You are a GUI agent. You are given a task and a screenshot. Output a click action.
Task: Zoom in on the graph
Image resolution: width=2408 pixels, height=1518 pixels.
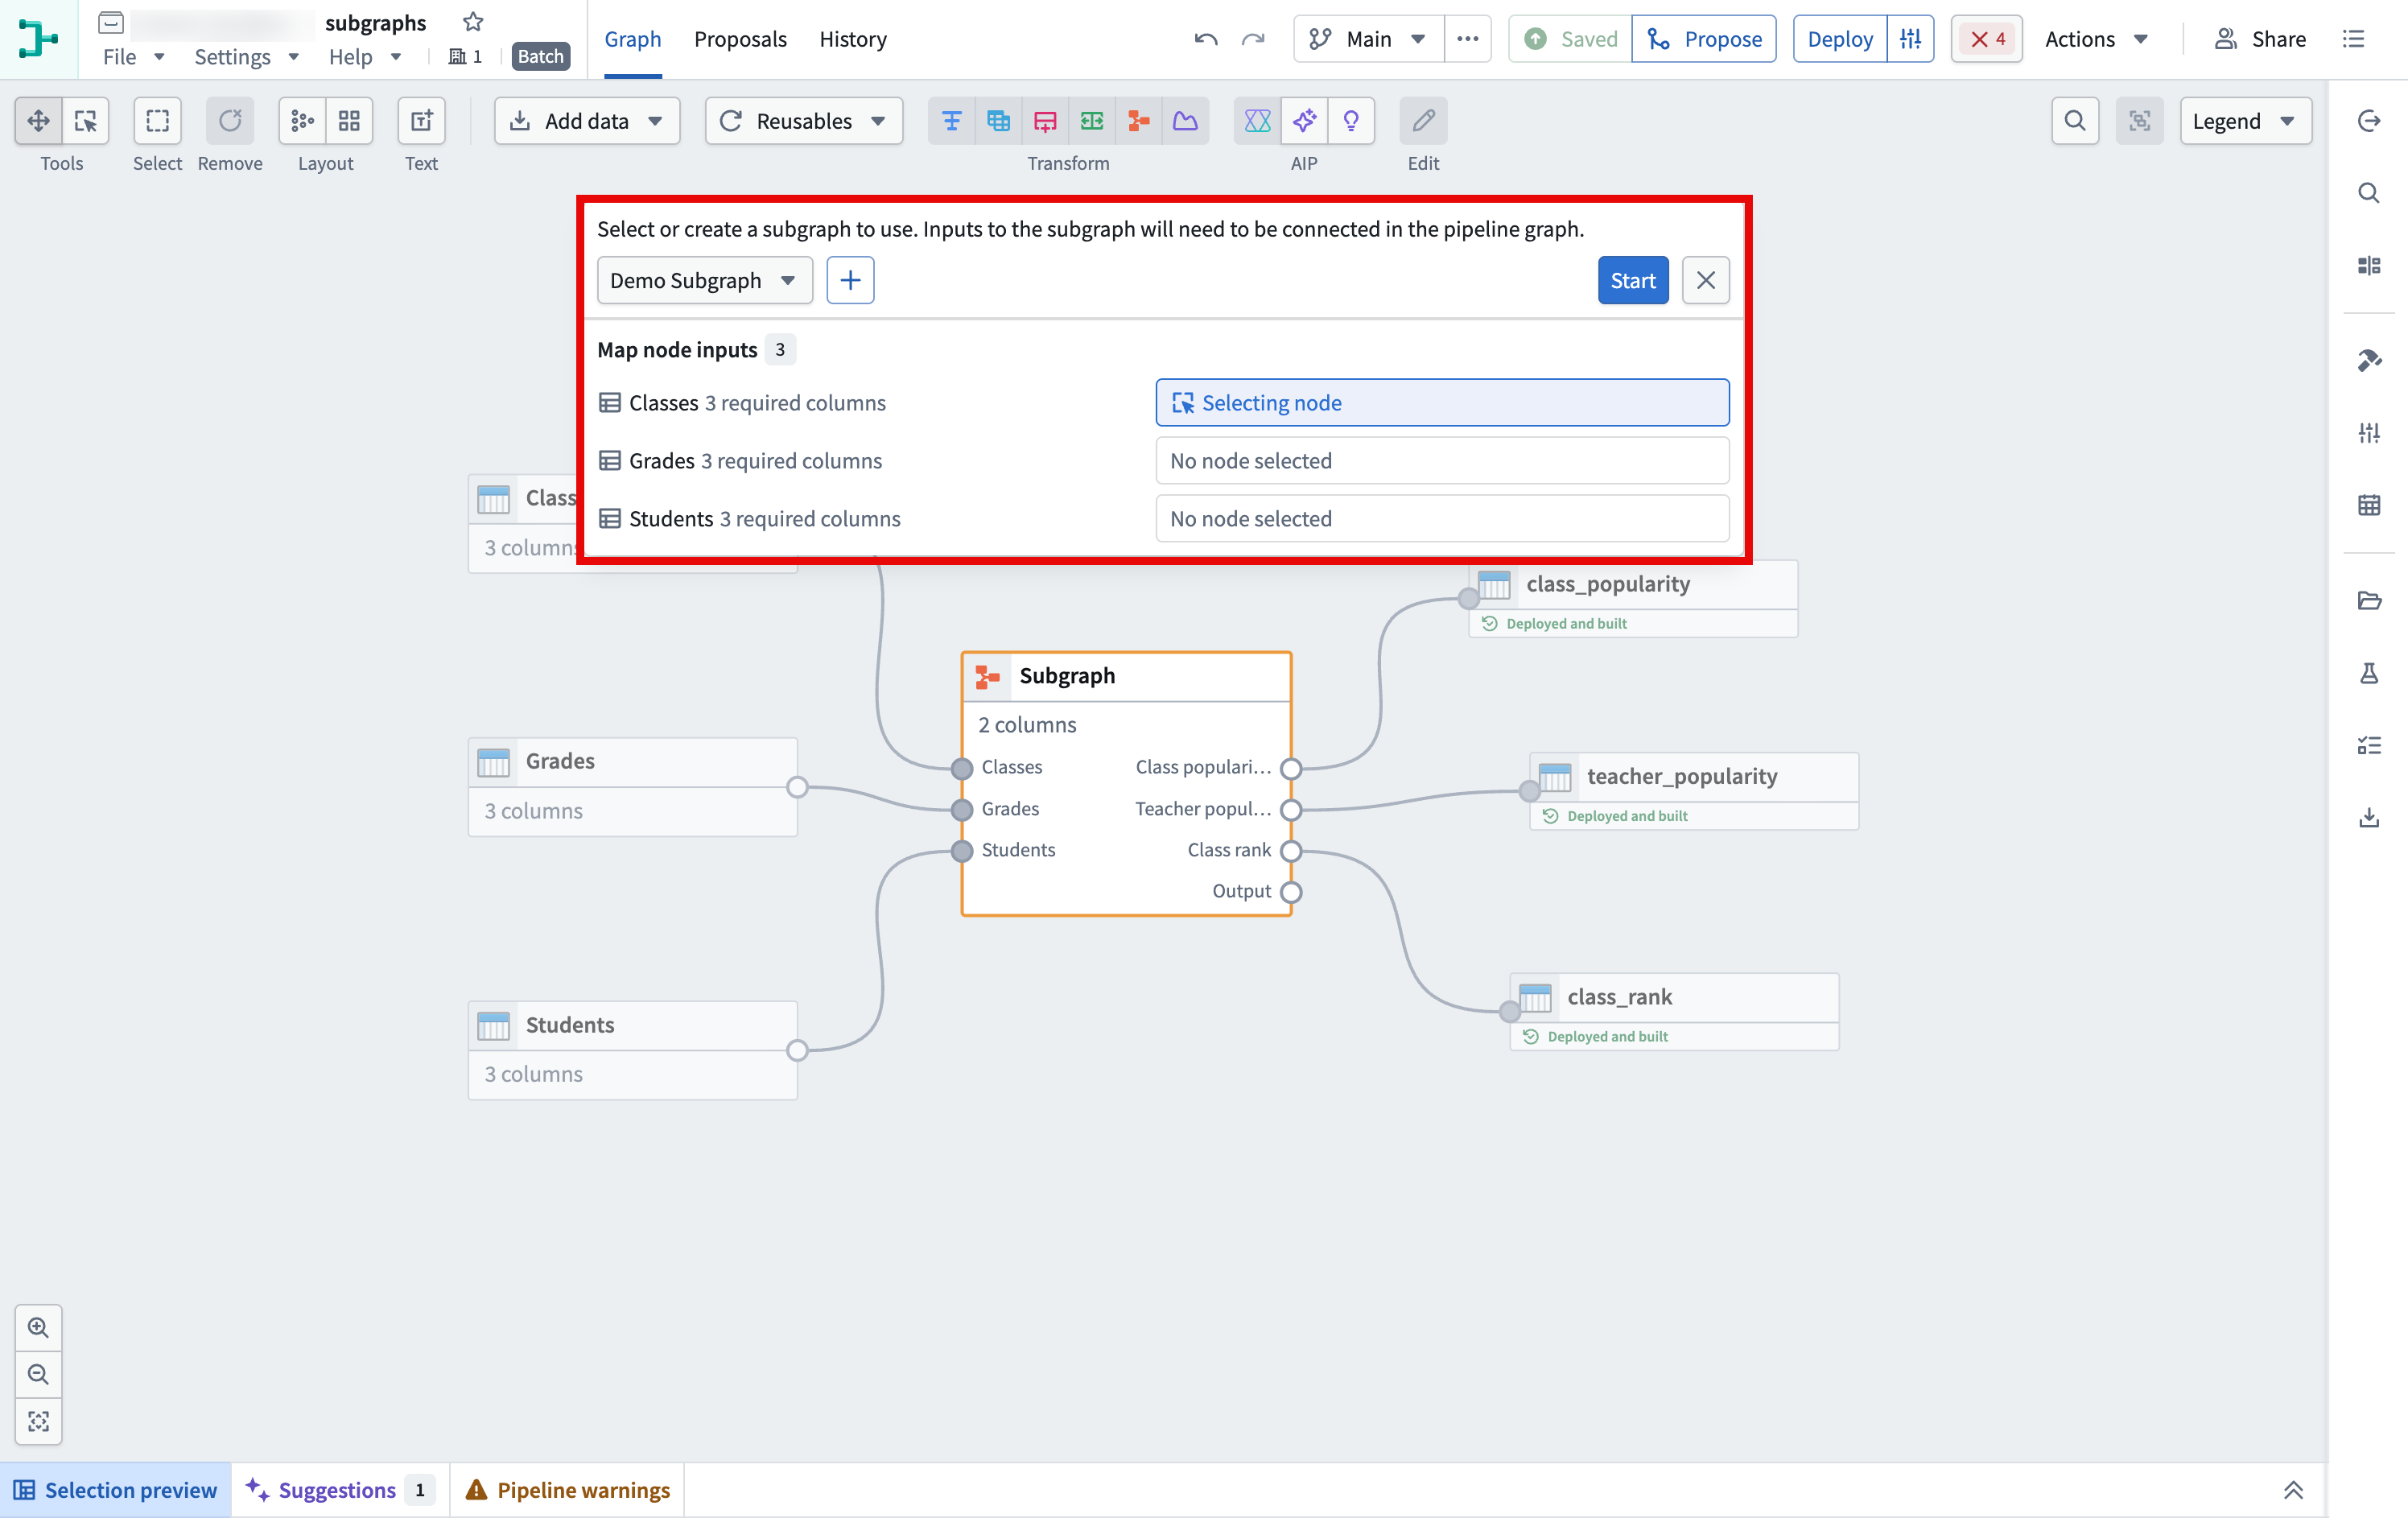tap(38, 1328)
